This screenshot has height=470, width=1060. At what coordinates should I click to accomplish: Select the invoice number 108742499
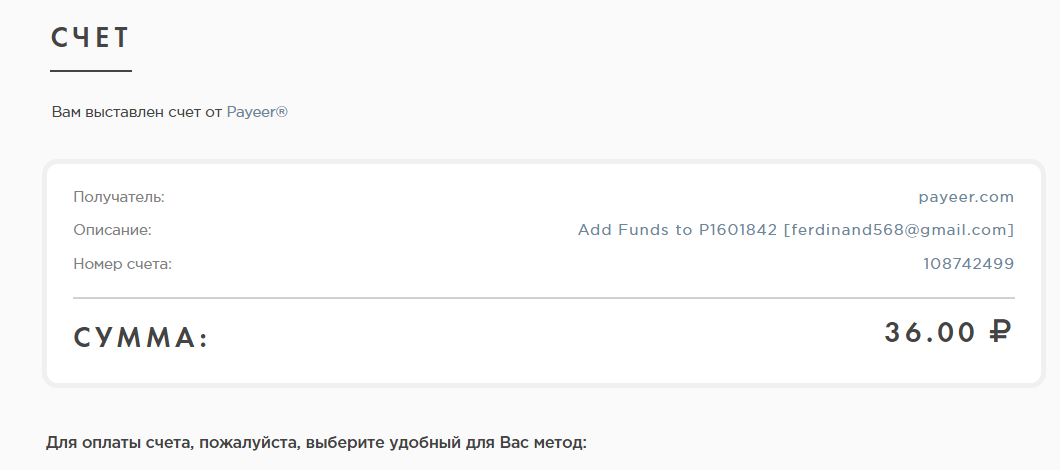pyautogui.click(x=969, y=264)
